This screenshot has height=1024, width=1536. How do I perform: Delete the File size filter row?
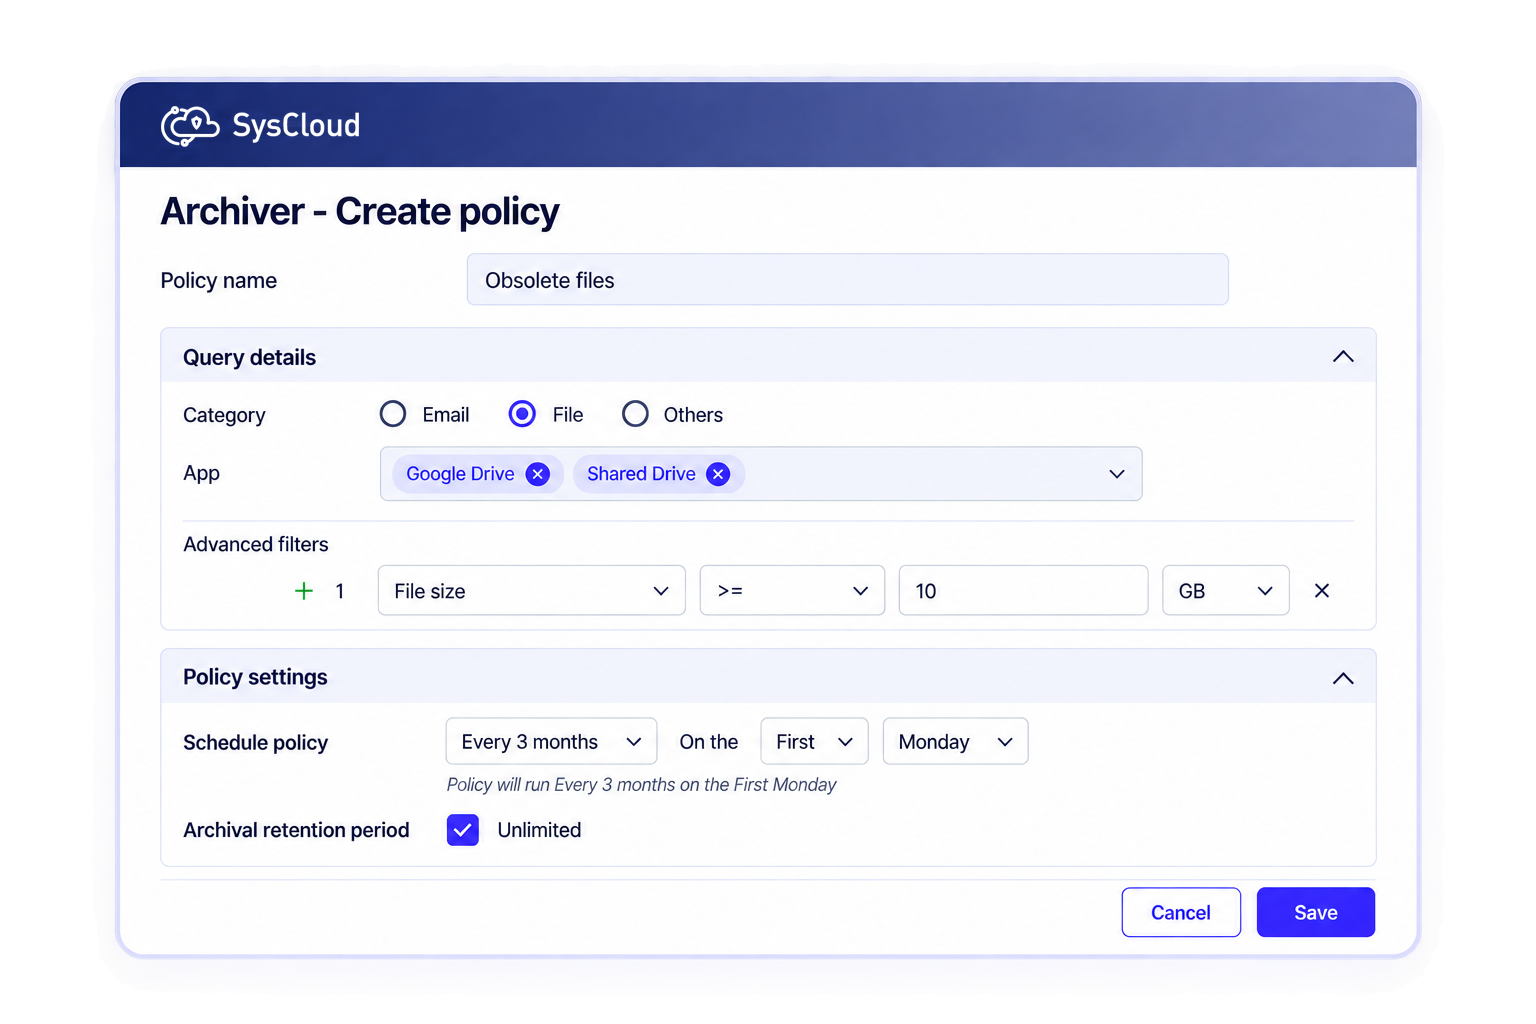1322,591
